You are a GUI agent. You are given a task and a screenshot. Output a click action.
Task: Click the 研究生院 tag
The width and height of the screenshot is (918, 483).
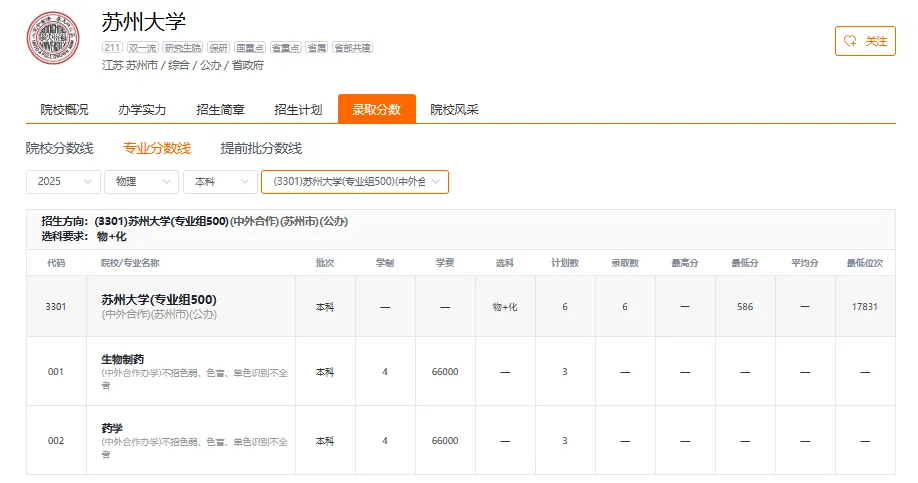click(x=183, y=47)
